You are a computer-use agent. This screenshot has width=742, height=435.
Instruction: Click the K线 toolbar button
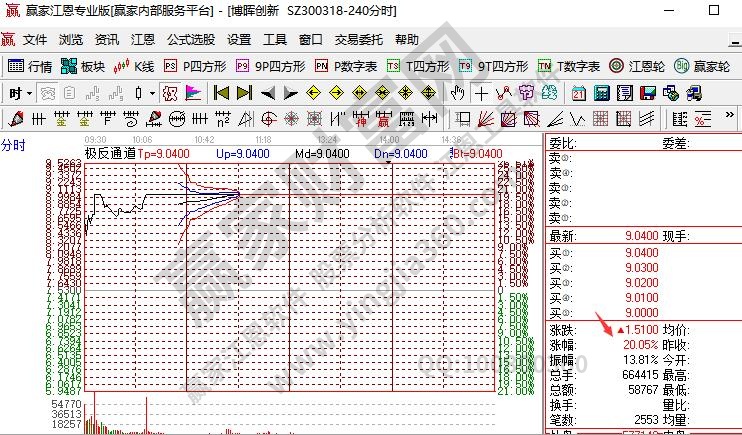click(134, 67)
